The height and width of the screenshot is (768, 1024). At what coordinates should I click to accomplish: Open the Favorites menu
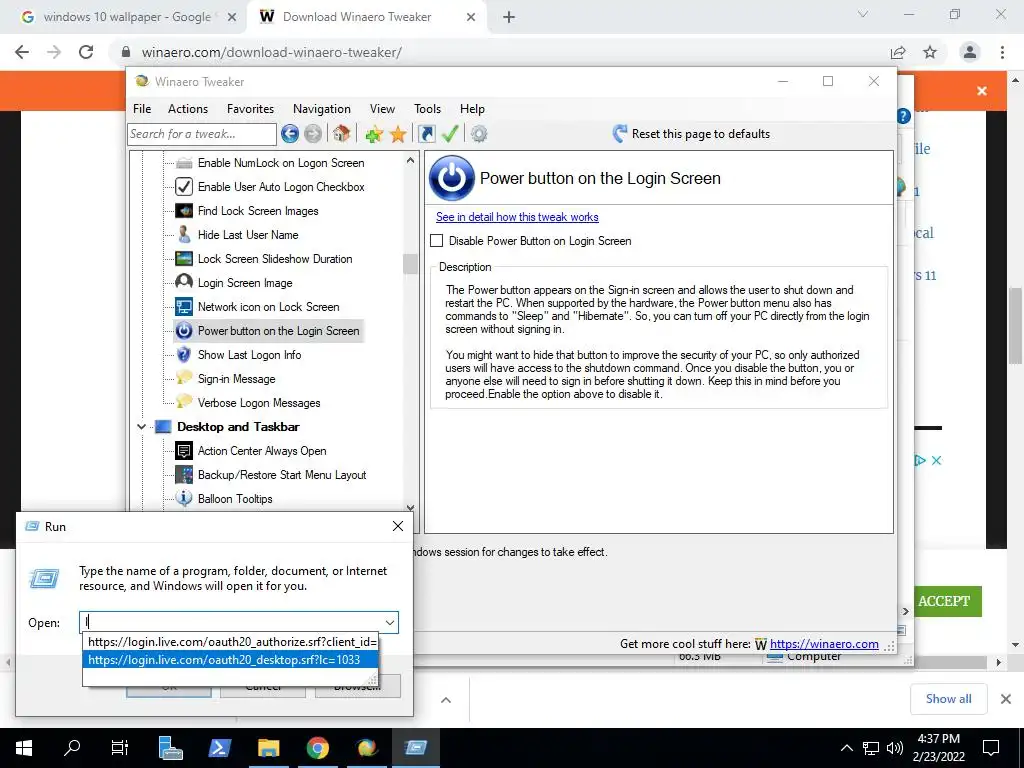coord(250,109)
